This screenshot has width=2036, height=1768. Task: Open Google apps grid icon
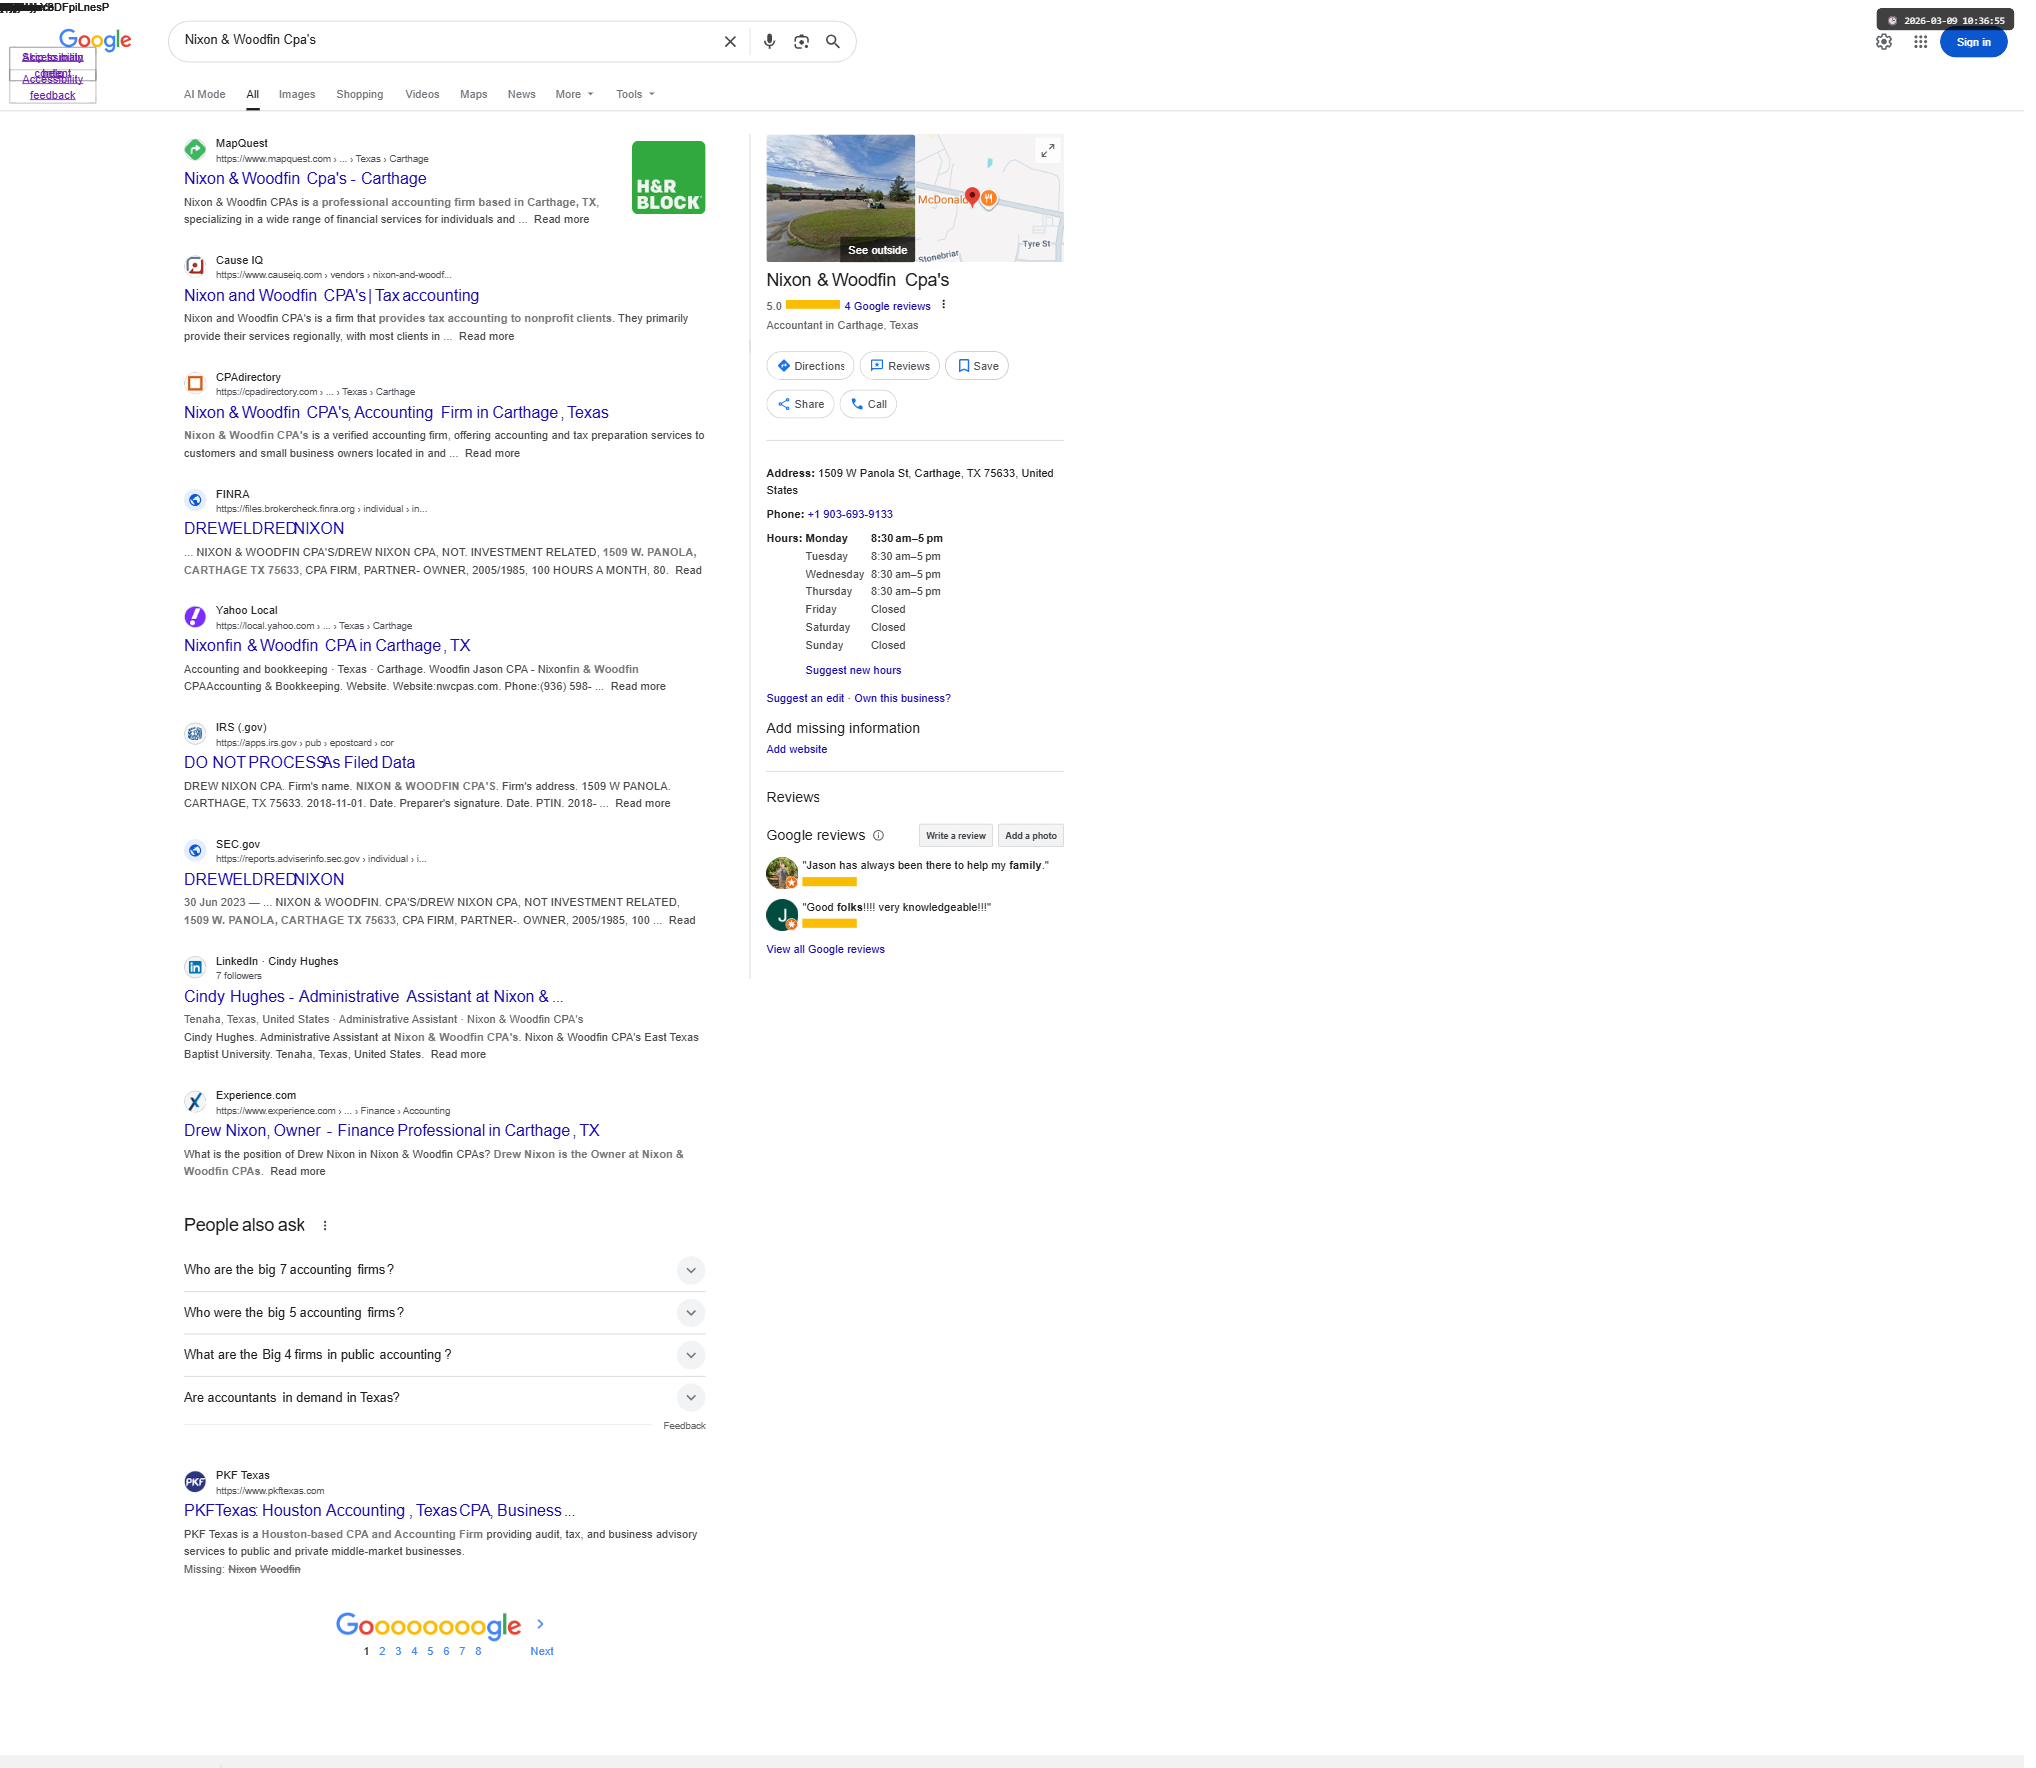pyautogui.click(x=1920, y=42)
